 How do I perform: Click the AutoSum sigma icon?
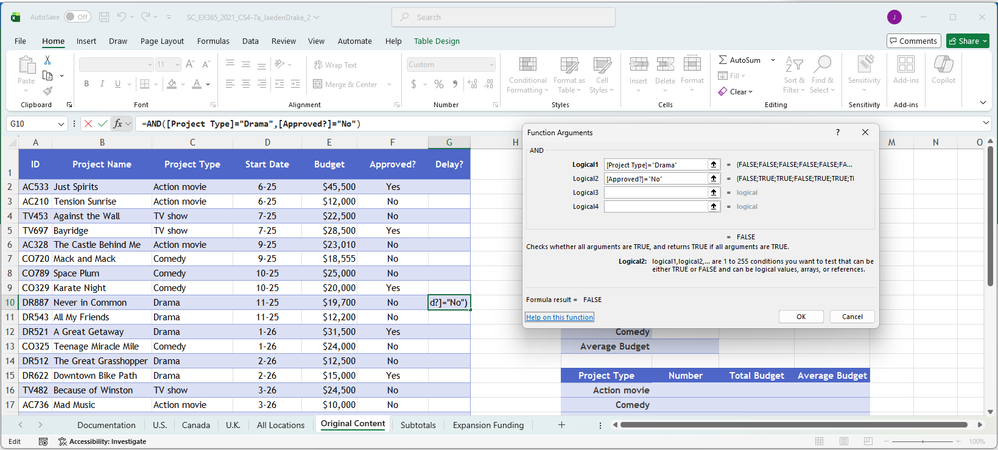[723, 61]
